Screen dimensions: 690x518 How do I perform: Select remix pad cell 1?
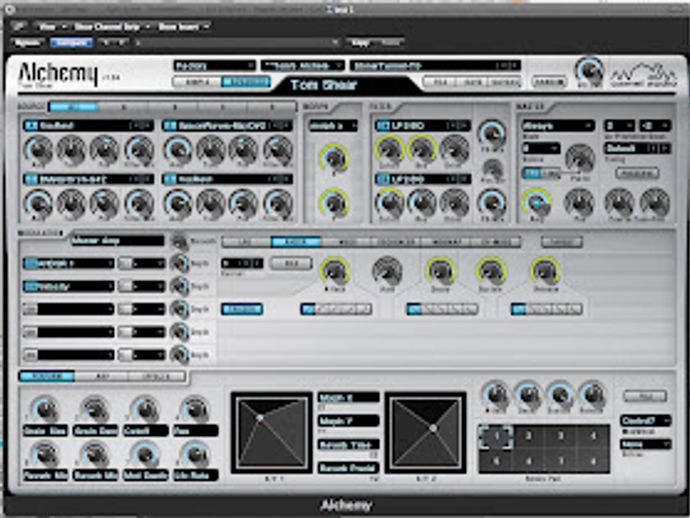[x=496, y=437]
